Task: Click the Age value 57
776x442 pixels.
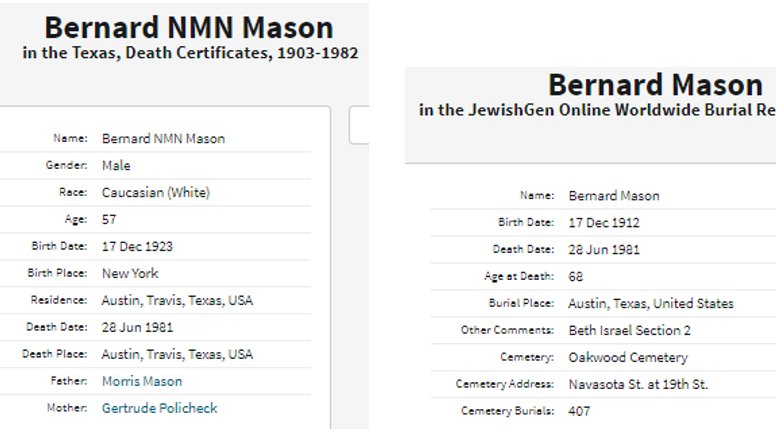Action: 109,219
